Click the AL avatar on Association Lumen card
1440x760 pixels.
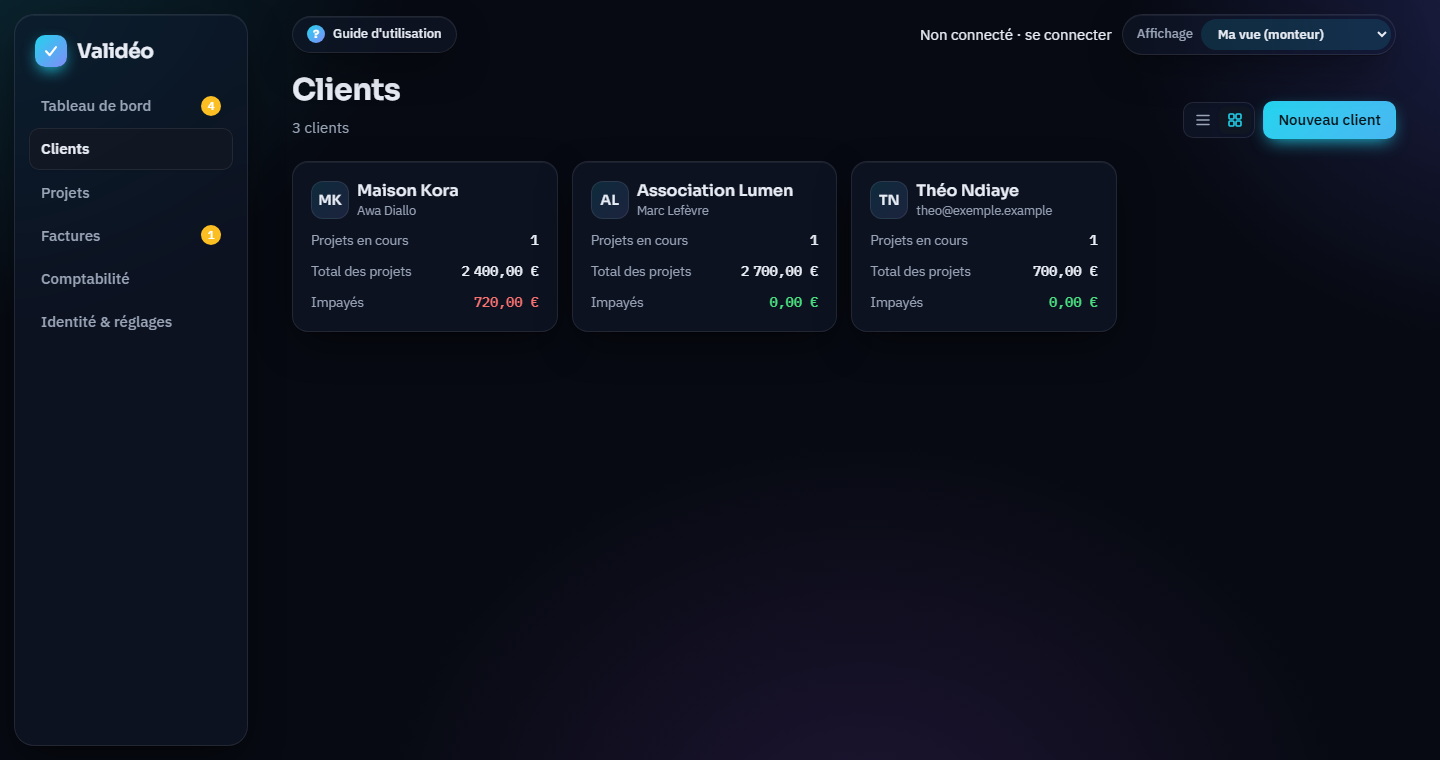click(x=610, y=200)
